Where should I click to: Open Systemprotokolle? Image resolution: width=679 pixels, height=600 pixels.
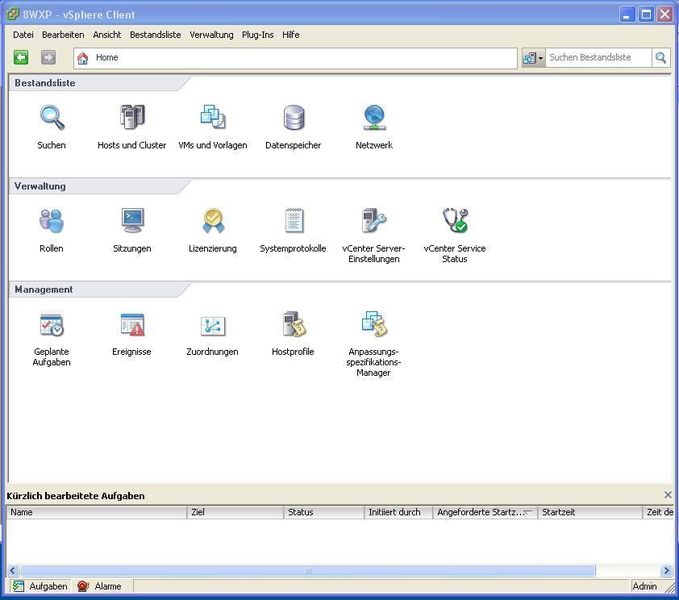pyautogui.click(x=294, y=221)
